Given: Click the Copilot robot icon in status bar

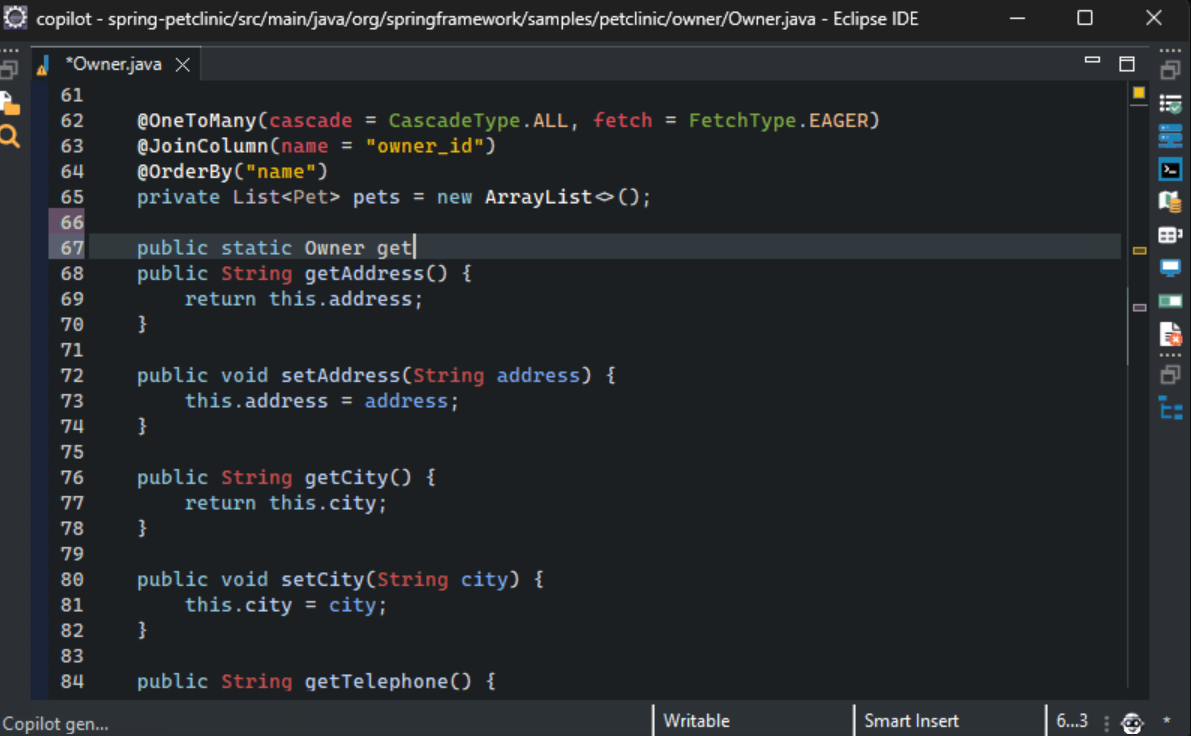Looking at the screenshot, I should 1131,721.
